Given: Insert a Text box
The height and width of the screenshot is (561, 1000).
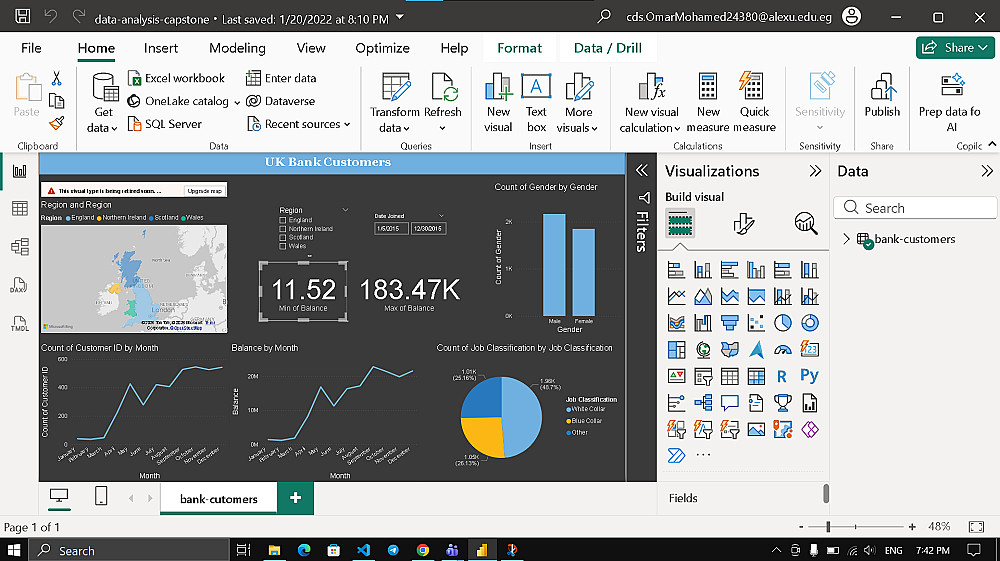Looking at the screenshot, I should 536,103.
